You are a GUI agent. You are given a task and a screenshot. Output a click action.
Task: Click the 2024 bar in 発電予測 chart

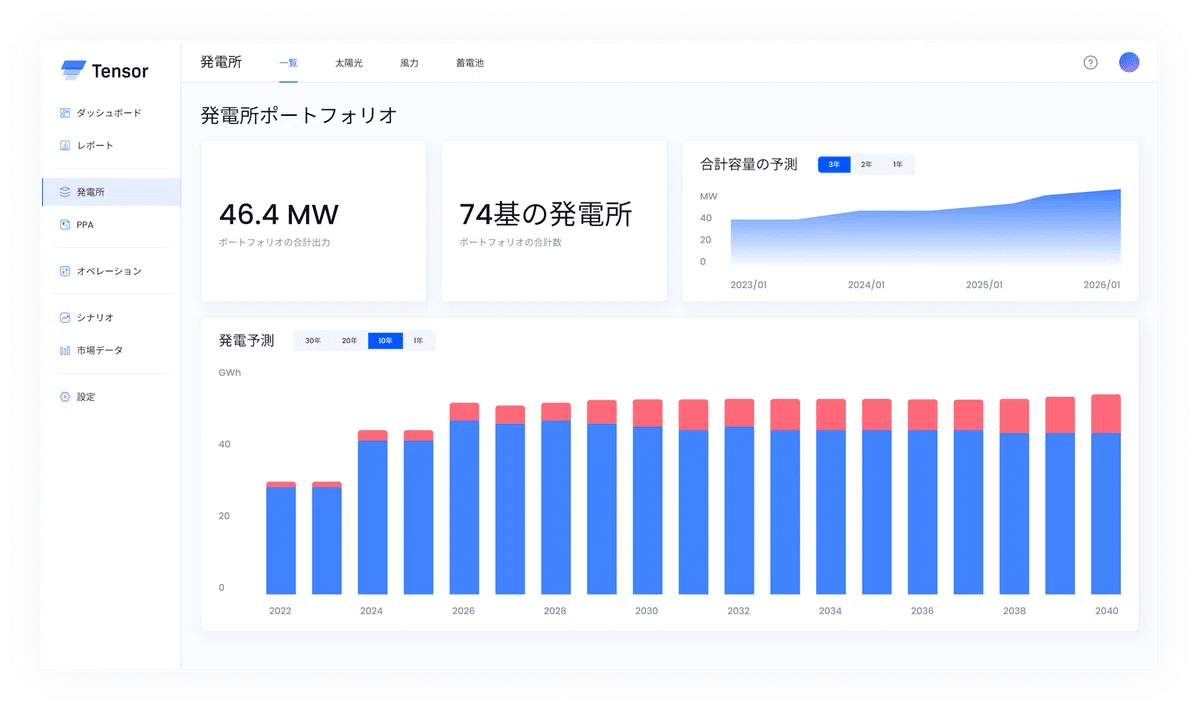[x=373, y=512]
